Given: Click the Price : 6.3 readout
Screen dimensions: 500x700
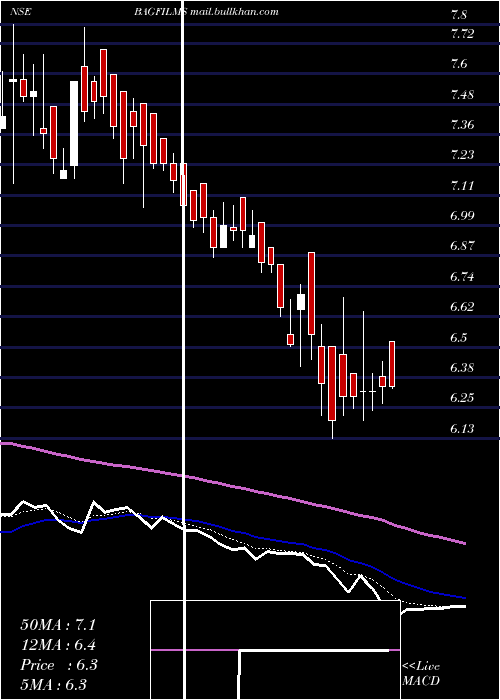Looking at the screenshot, I should (59, 665).
